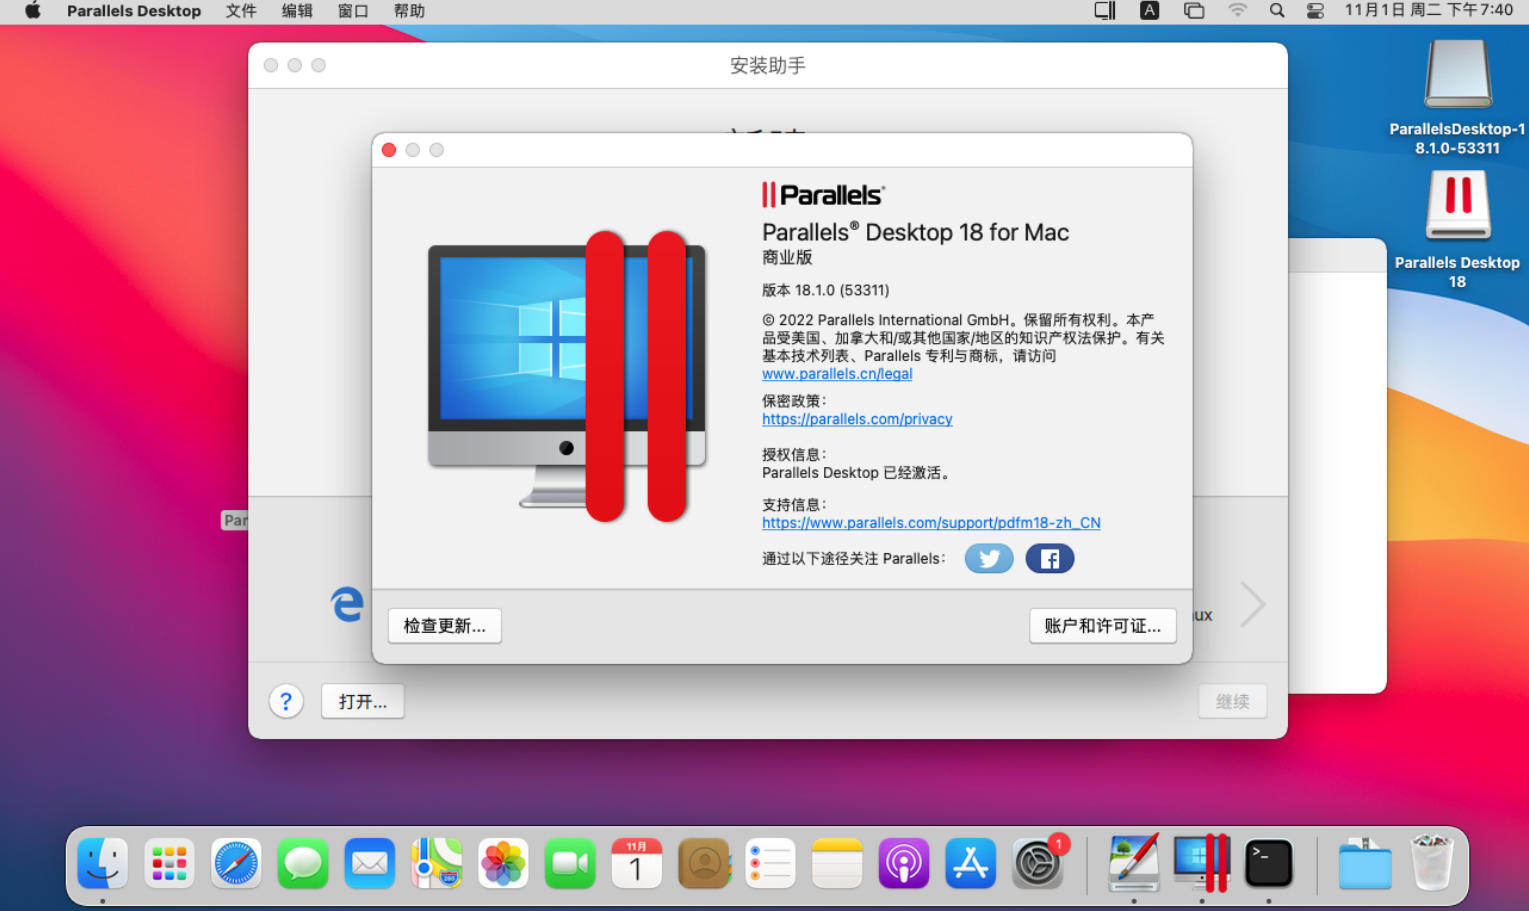Open Control Center in menu bar
Viewport: 1529px width, 911px height.
(x=1315, y=11)
